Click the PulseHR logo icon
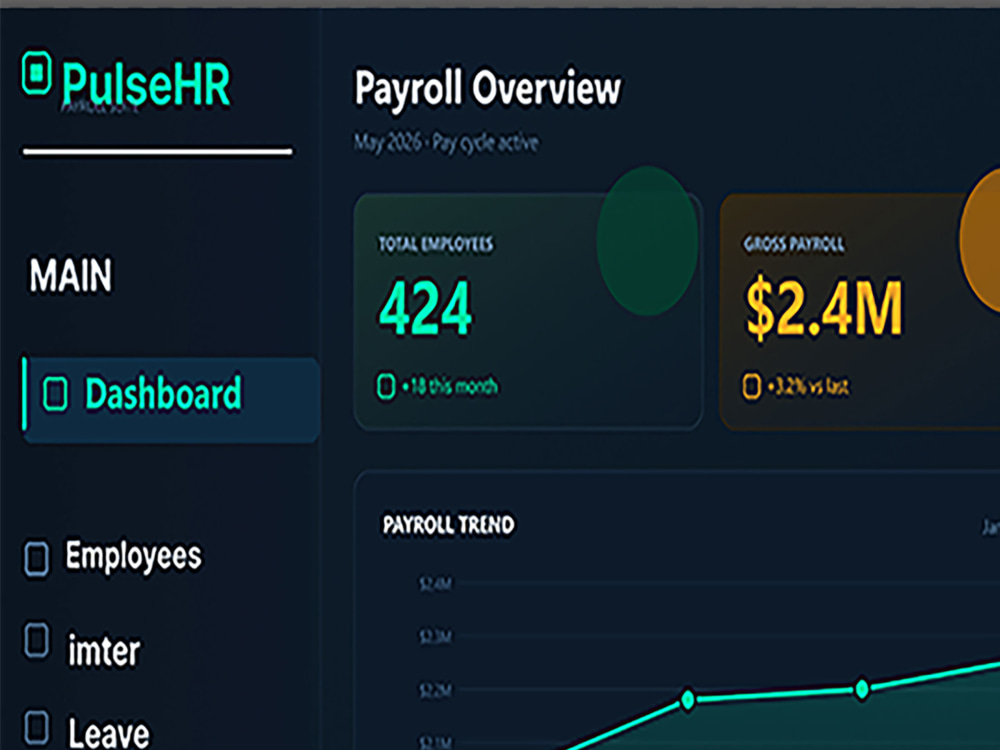This screenshot has height=750, width=1000. 36,73
